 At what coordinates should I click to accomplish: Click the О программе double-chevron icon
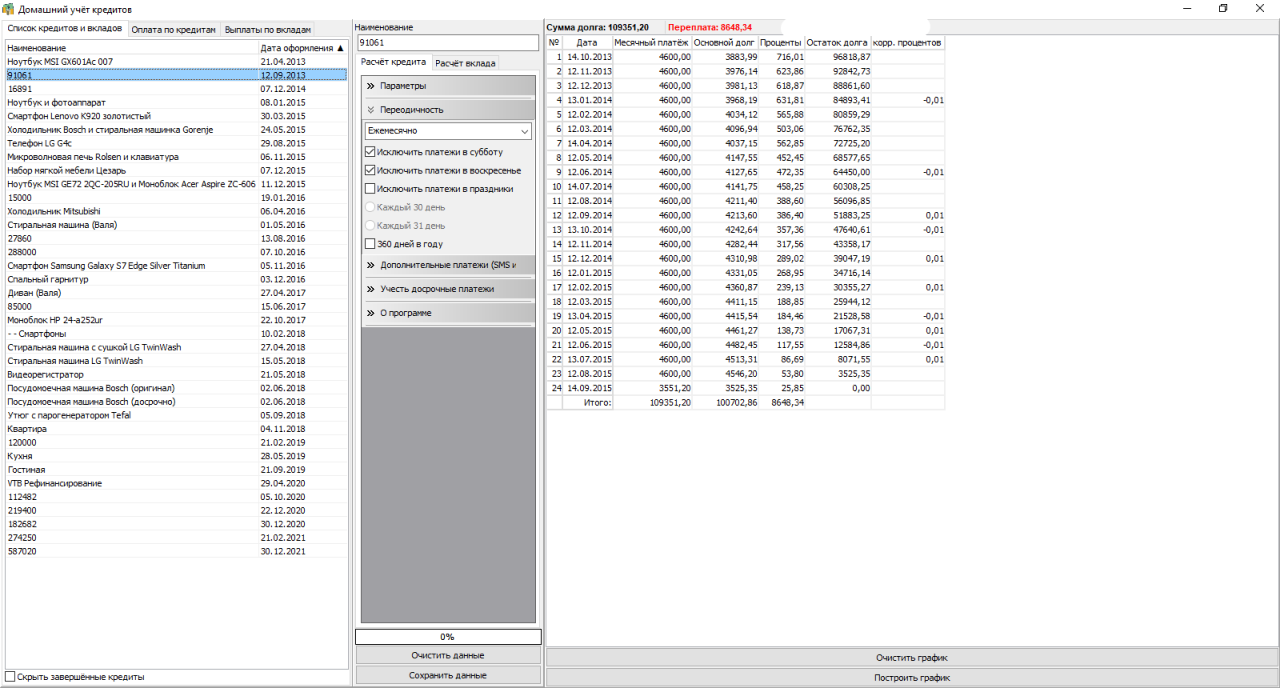point(370,313)
